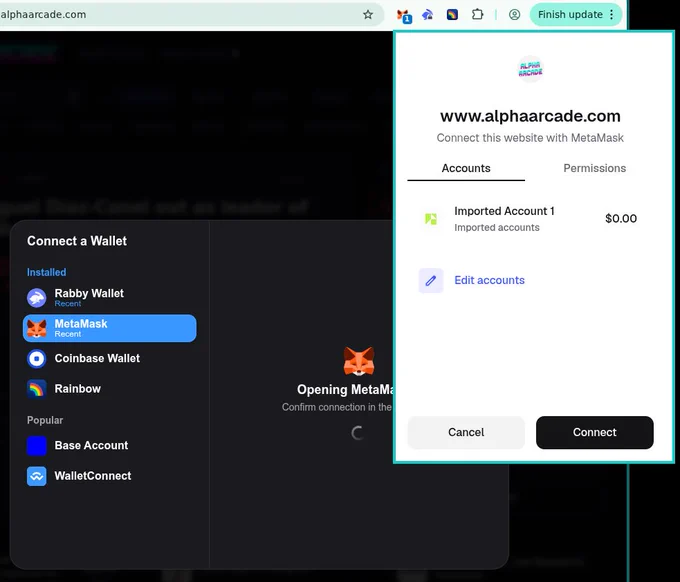Choose Coinbase Wallet option
Screen dimensions: 680x582
pyautogui.click(x=109, y=359)
